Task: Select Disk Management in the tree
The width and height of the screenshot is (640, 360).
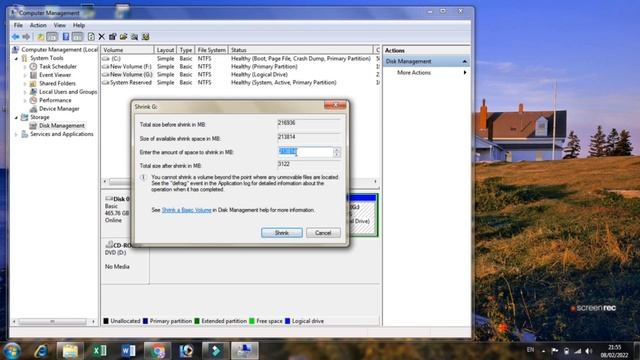Action: 62,126
